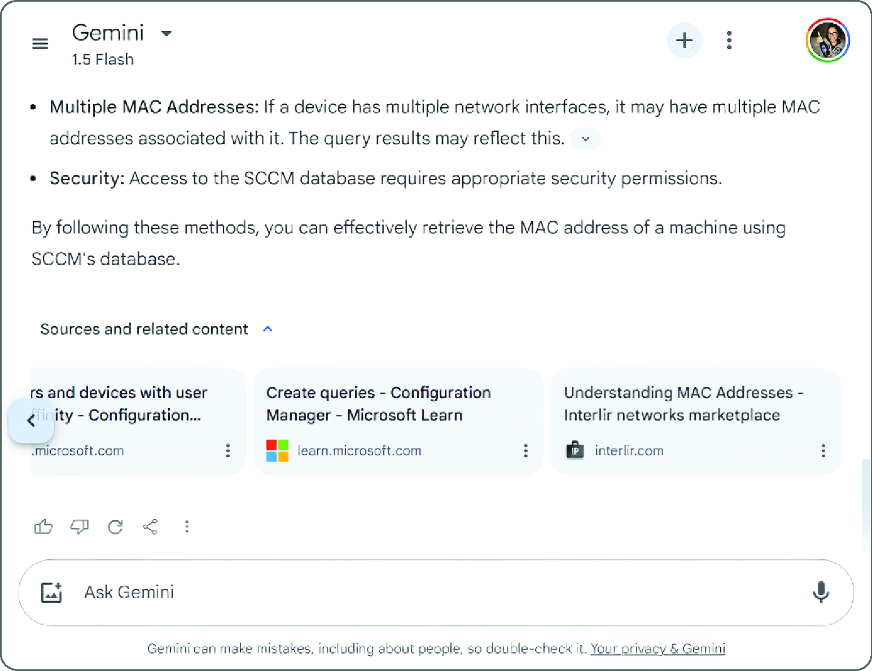
Task: Click the Ask Gemini input field
Action: tap(436, 593)
